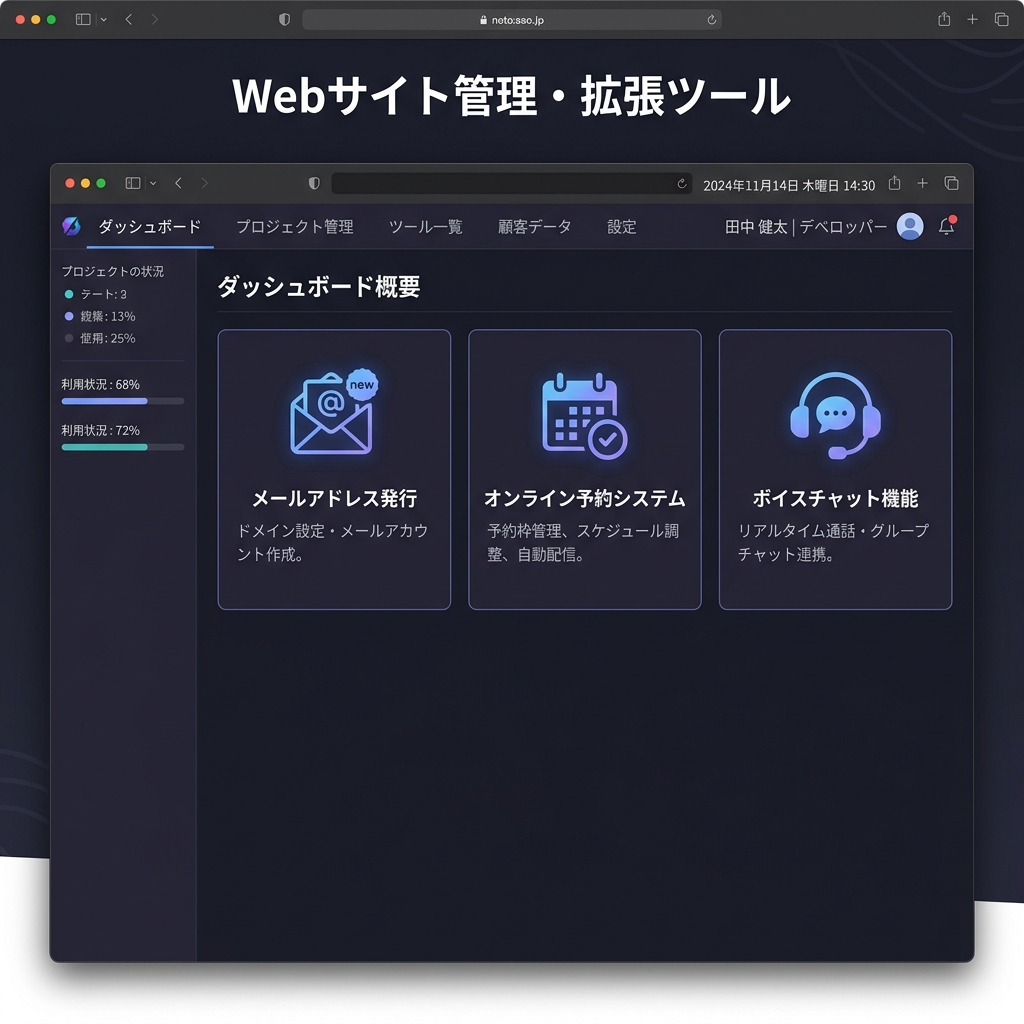Show tab overview in outer browser

(1001, 20)
